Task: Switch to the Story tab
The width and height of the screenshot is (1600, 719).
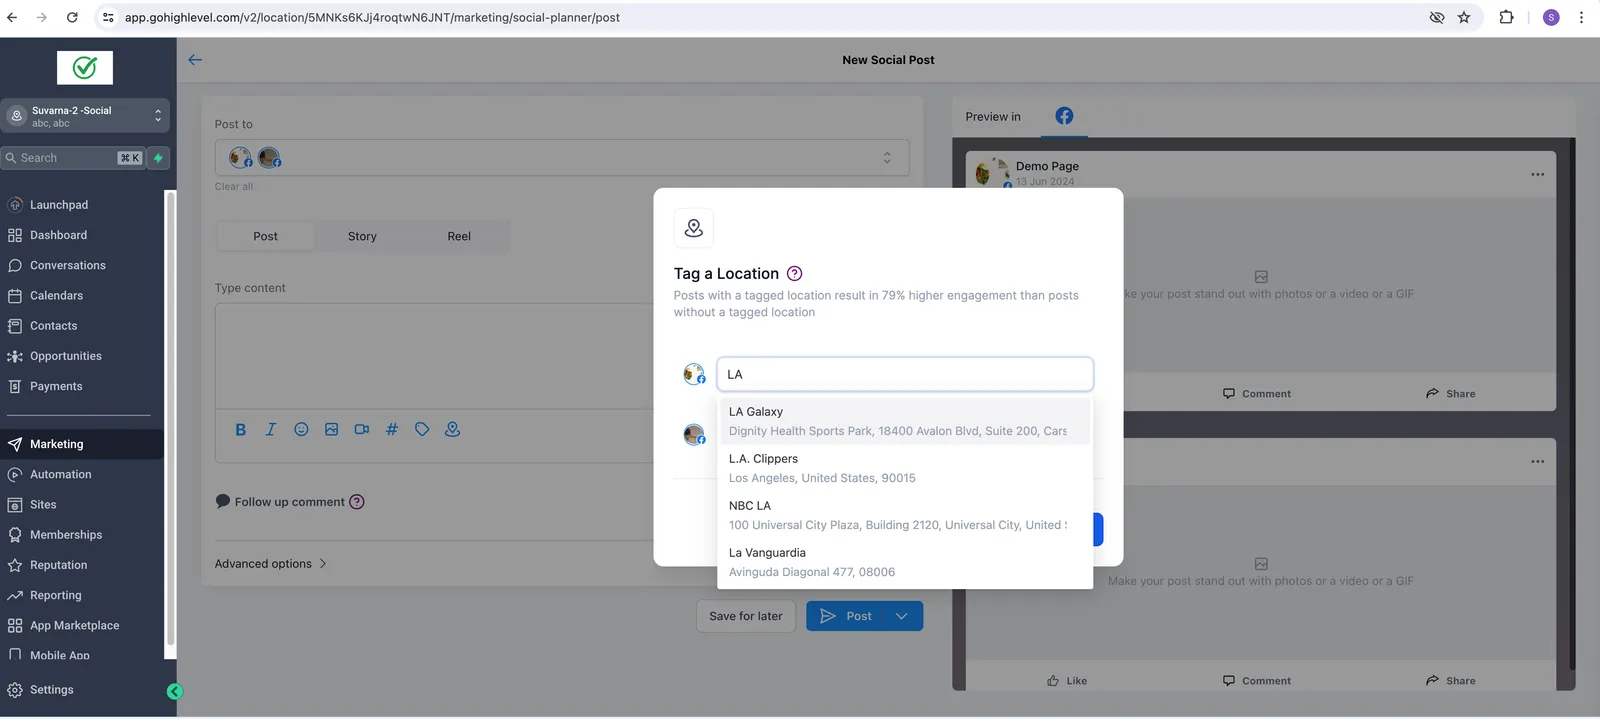Action: coord(362,236)
